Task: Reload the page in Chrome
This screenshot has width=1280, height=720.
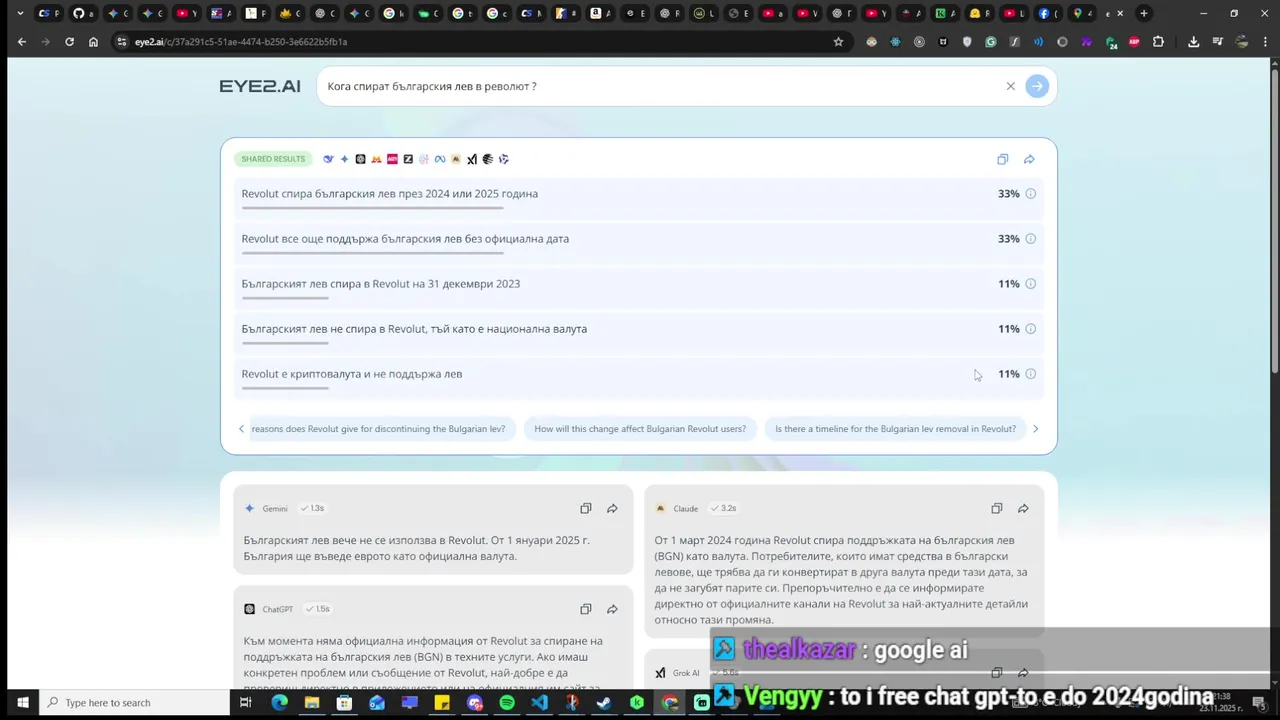Action: pyautogui.click(x=69, y=42)
